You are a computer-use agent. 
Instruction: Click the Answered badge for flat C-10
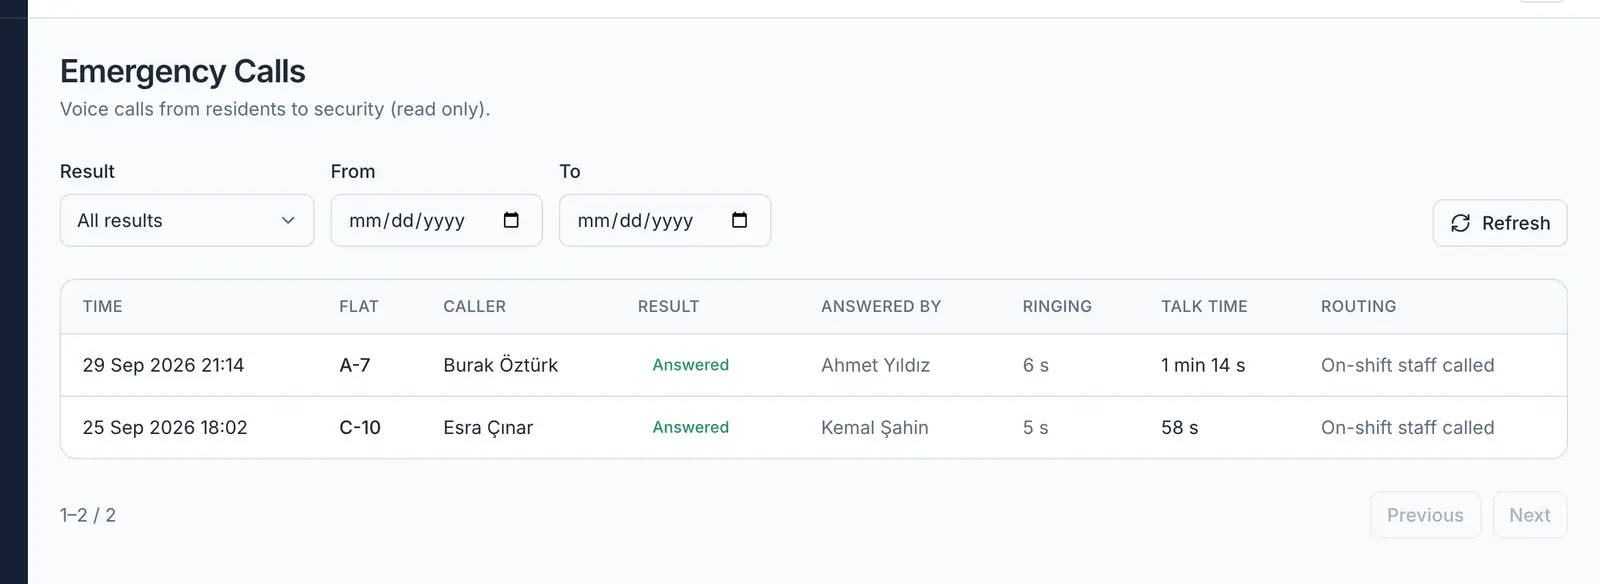tap(690, 427)
